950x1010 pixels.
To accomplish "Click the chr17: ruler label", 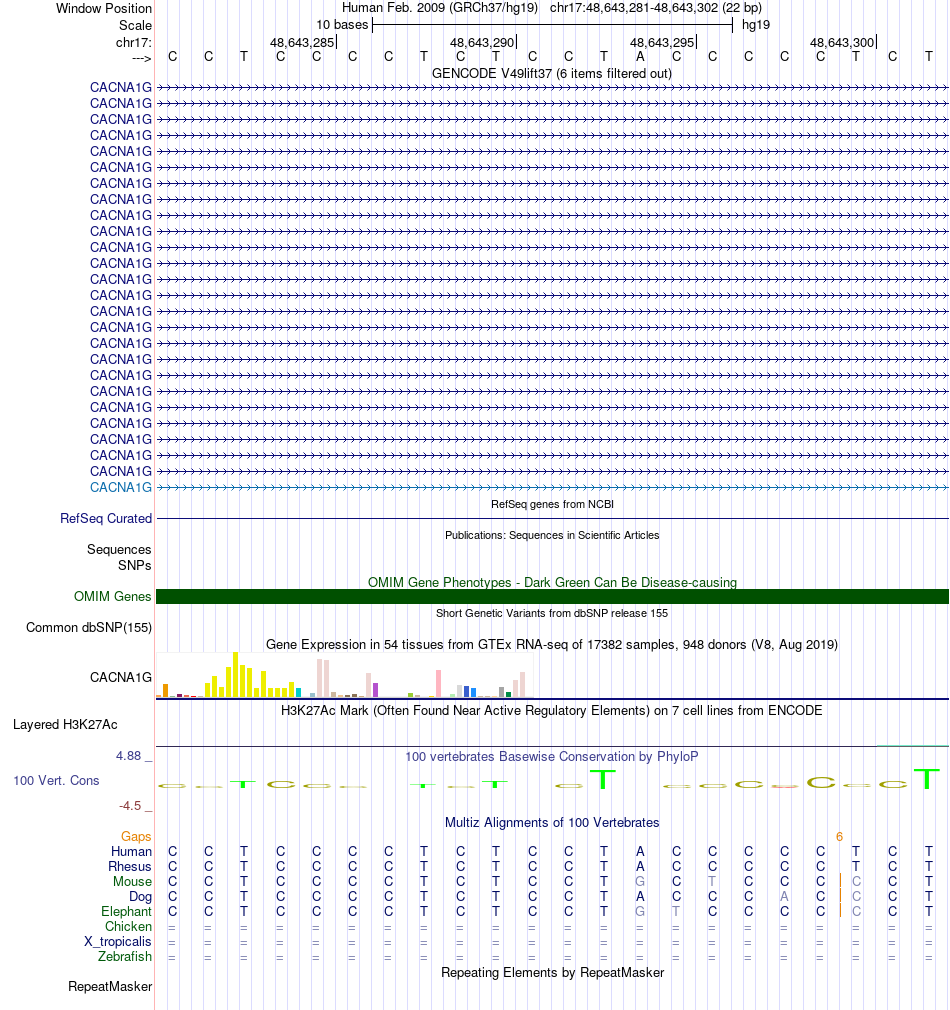I will [133, 43].
